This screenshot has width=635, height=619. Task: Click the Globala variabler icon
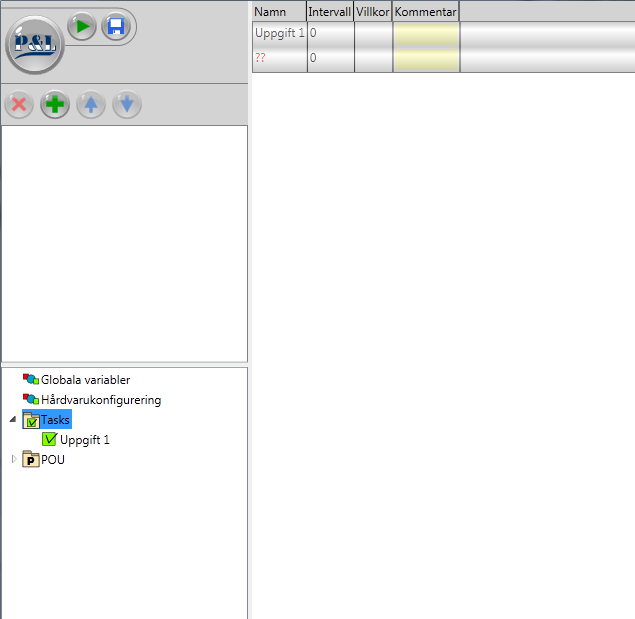(31, 380)
